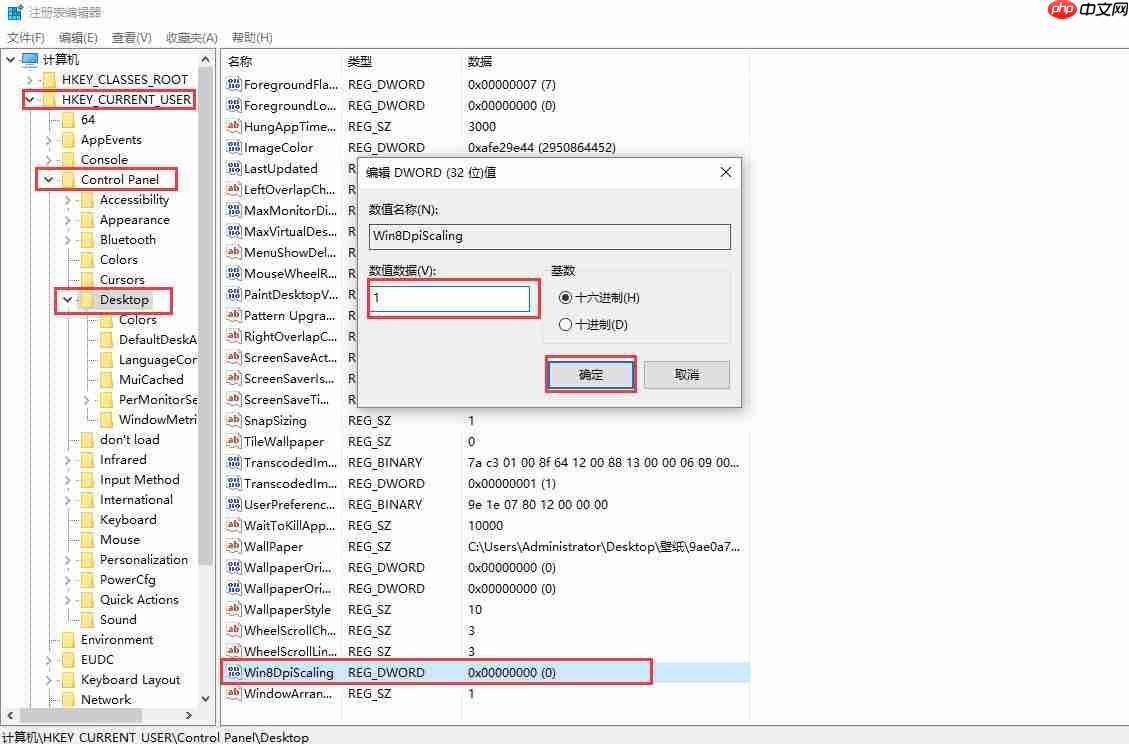
Task: Click the computer icon atop the tree
Action: [27, 58]
